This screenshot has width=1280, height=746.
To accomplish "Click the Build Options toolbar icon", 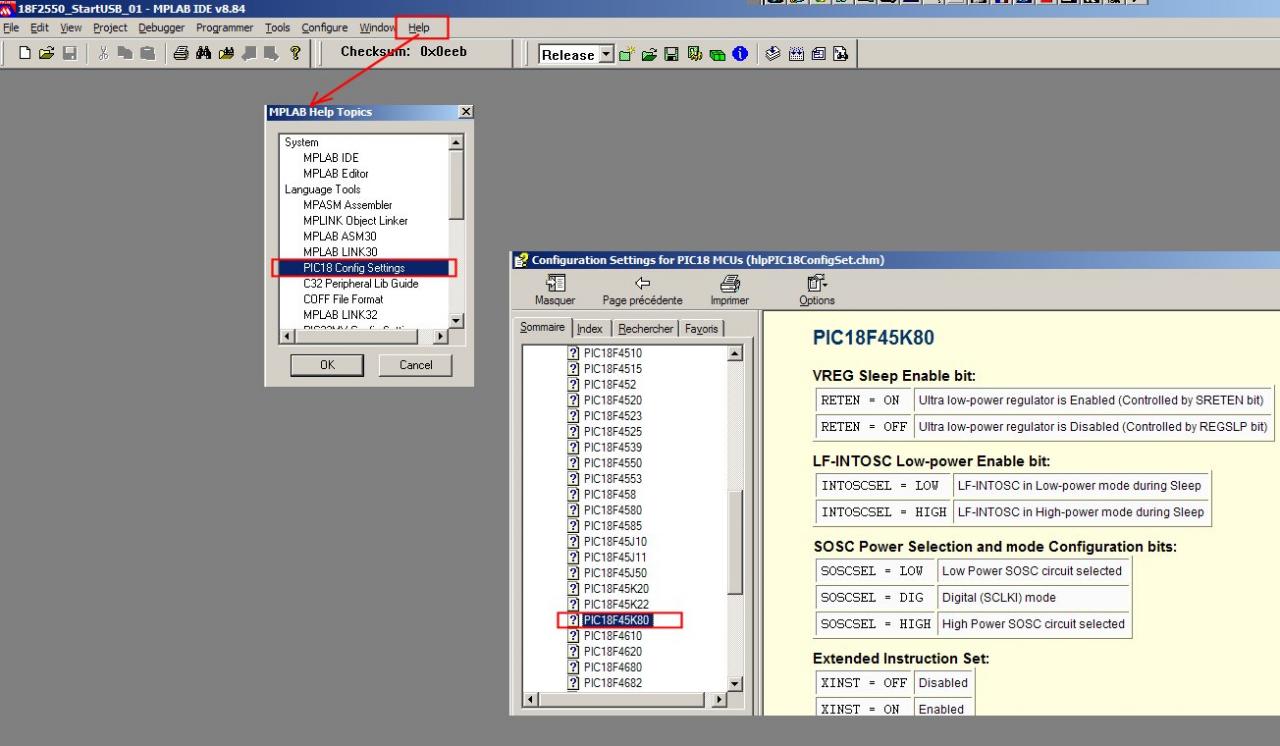I will click(x=694, y=55).
